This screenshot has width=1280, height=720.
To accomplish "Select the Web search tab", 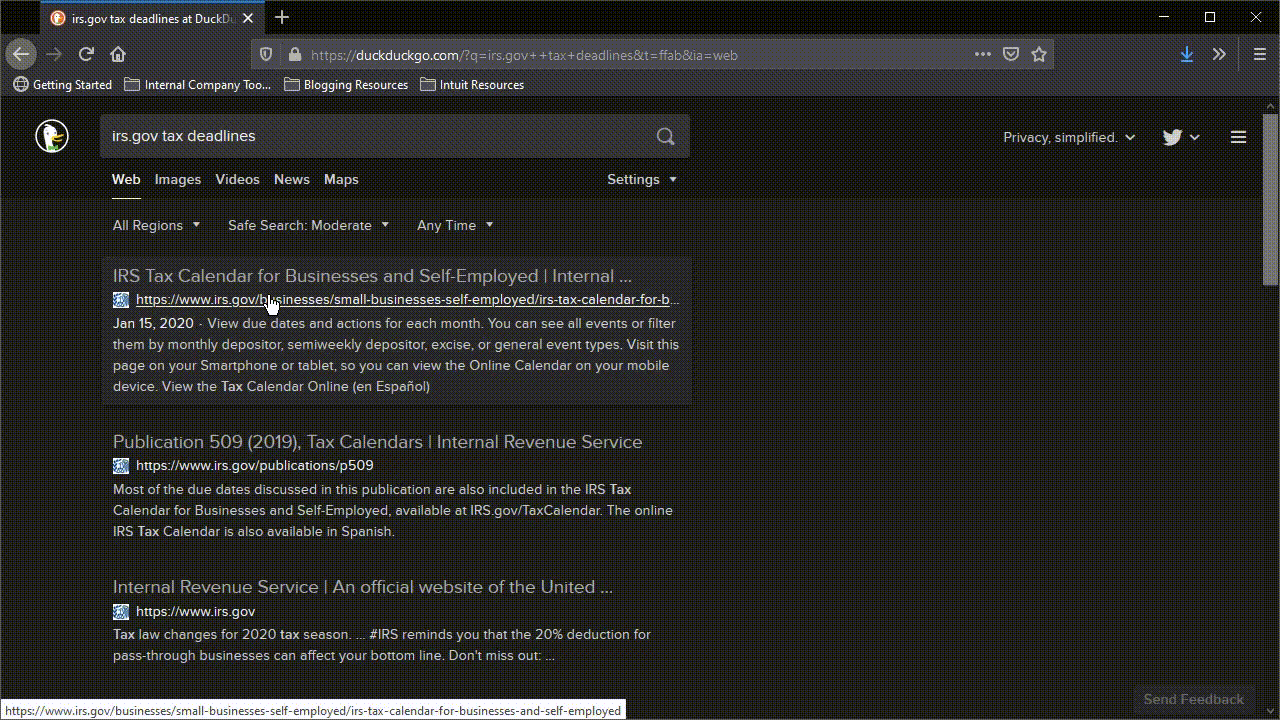I will click(126, 179).
